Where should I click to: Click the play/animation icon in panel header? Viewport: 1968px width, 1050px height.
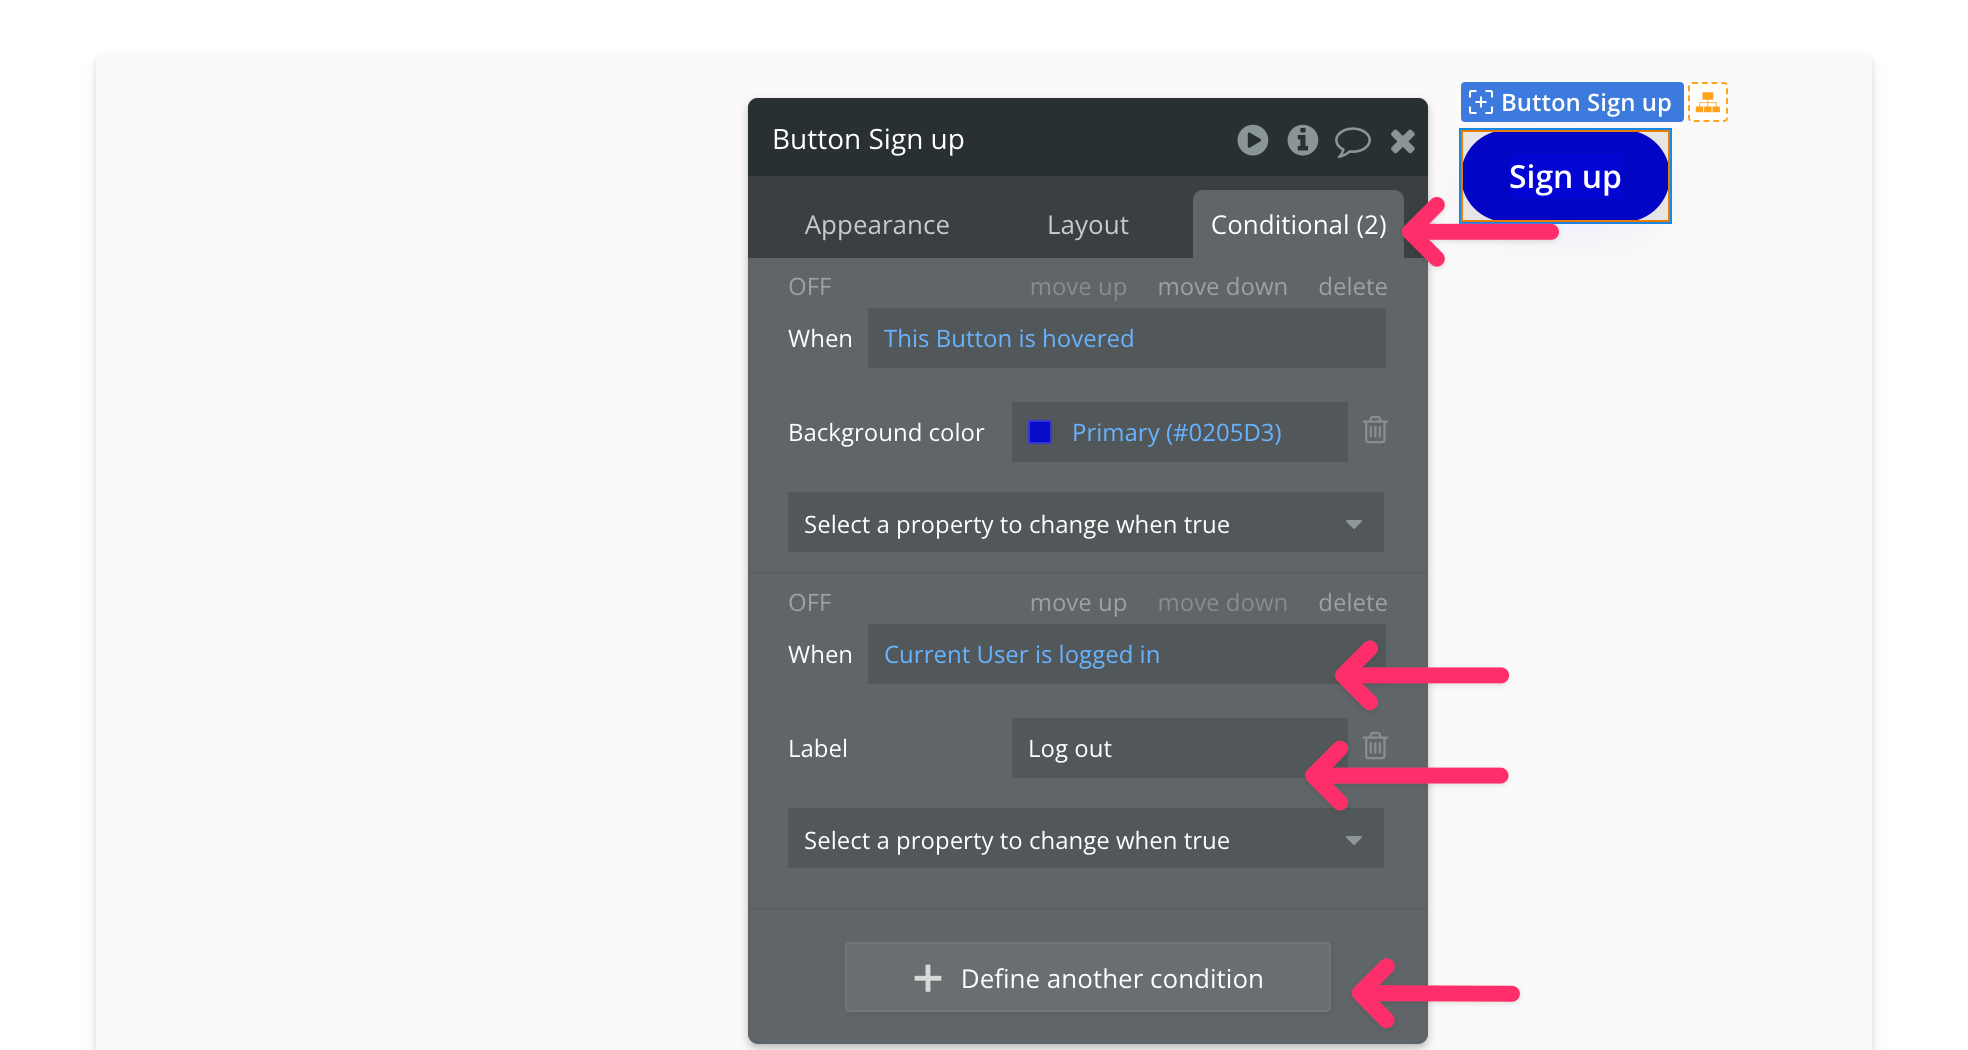point(1252,140)
